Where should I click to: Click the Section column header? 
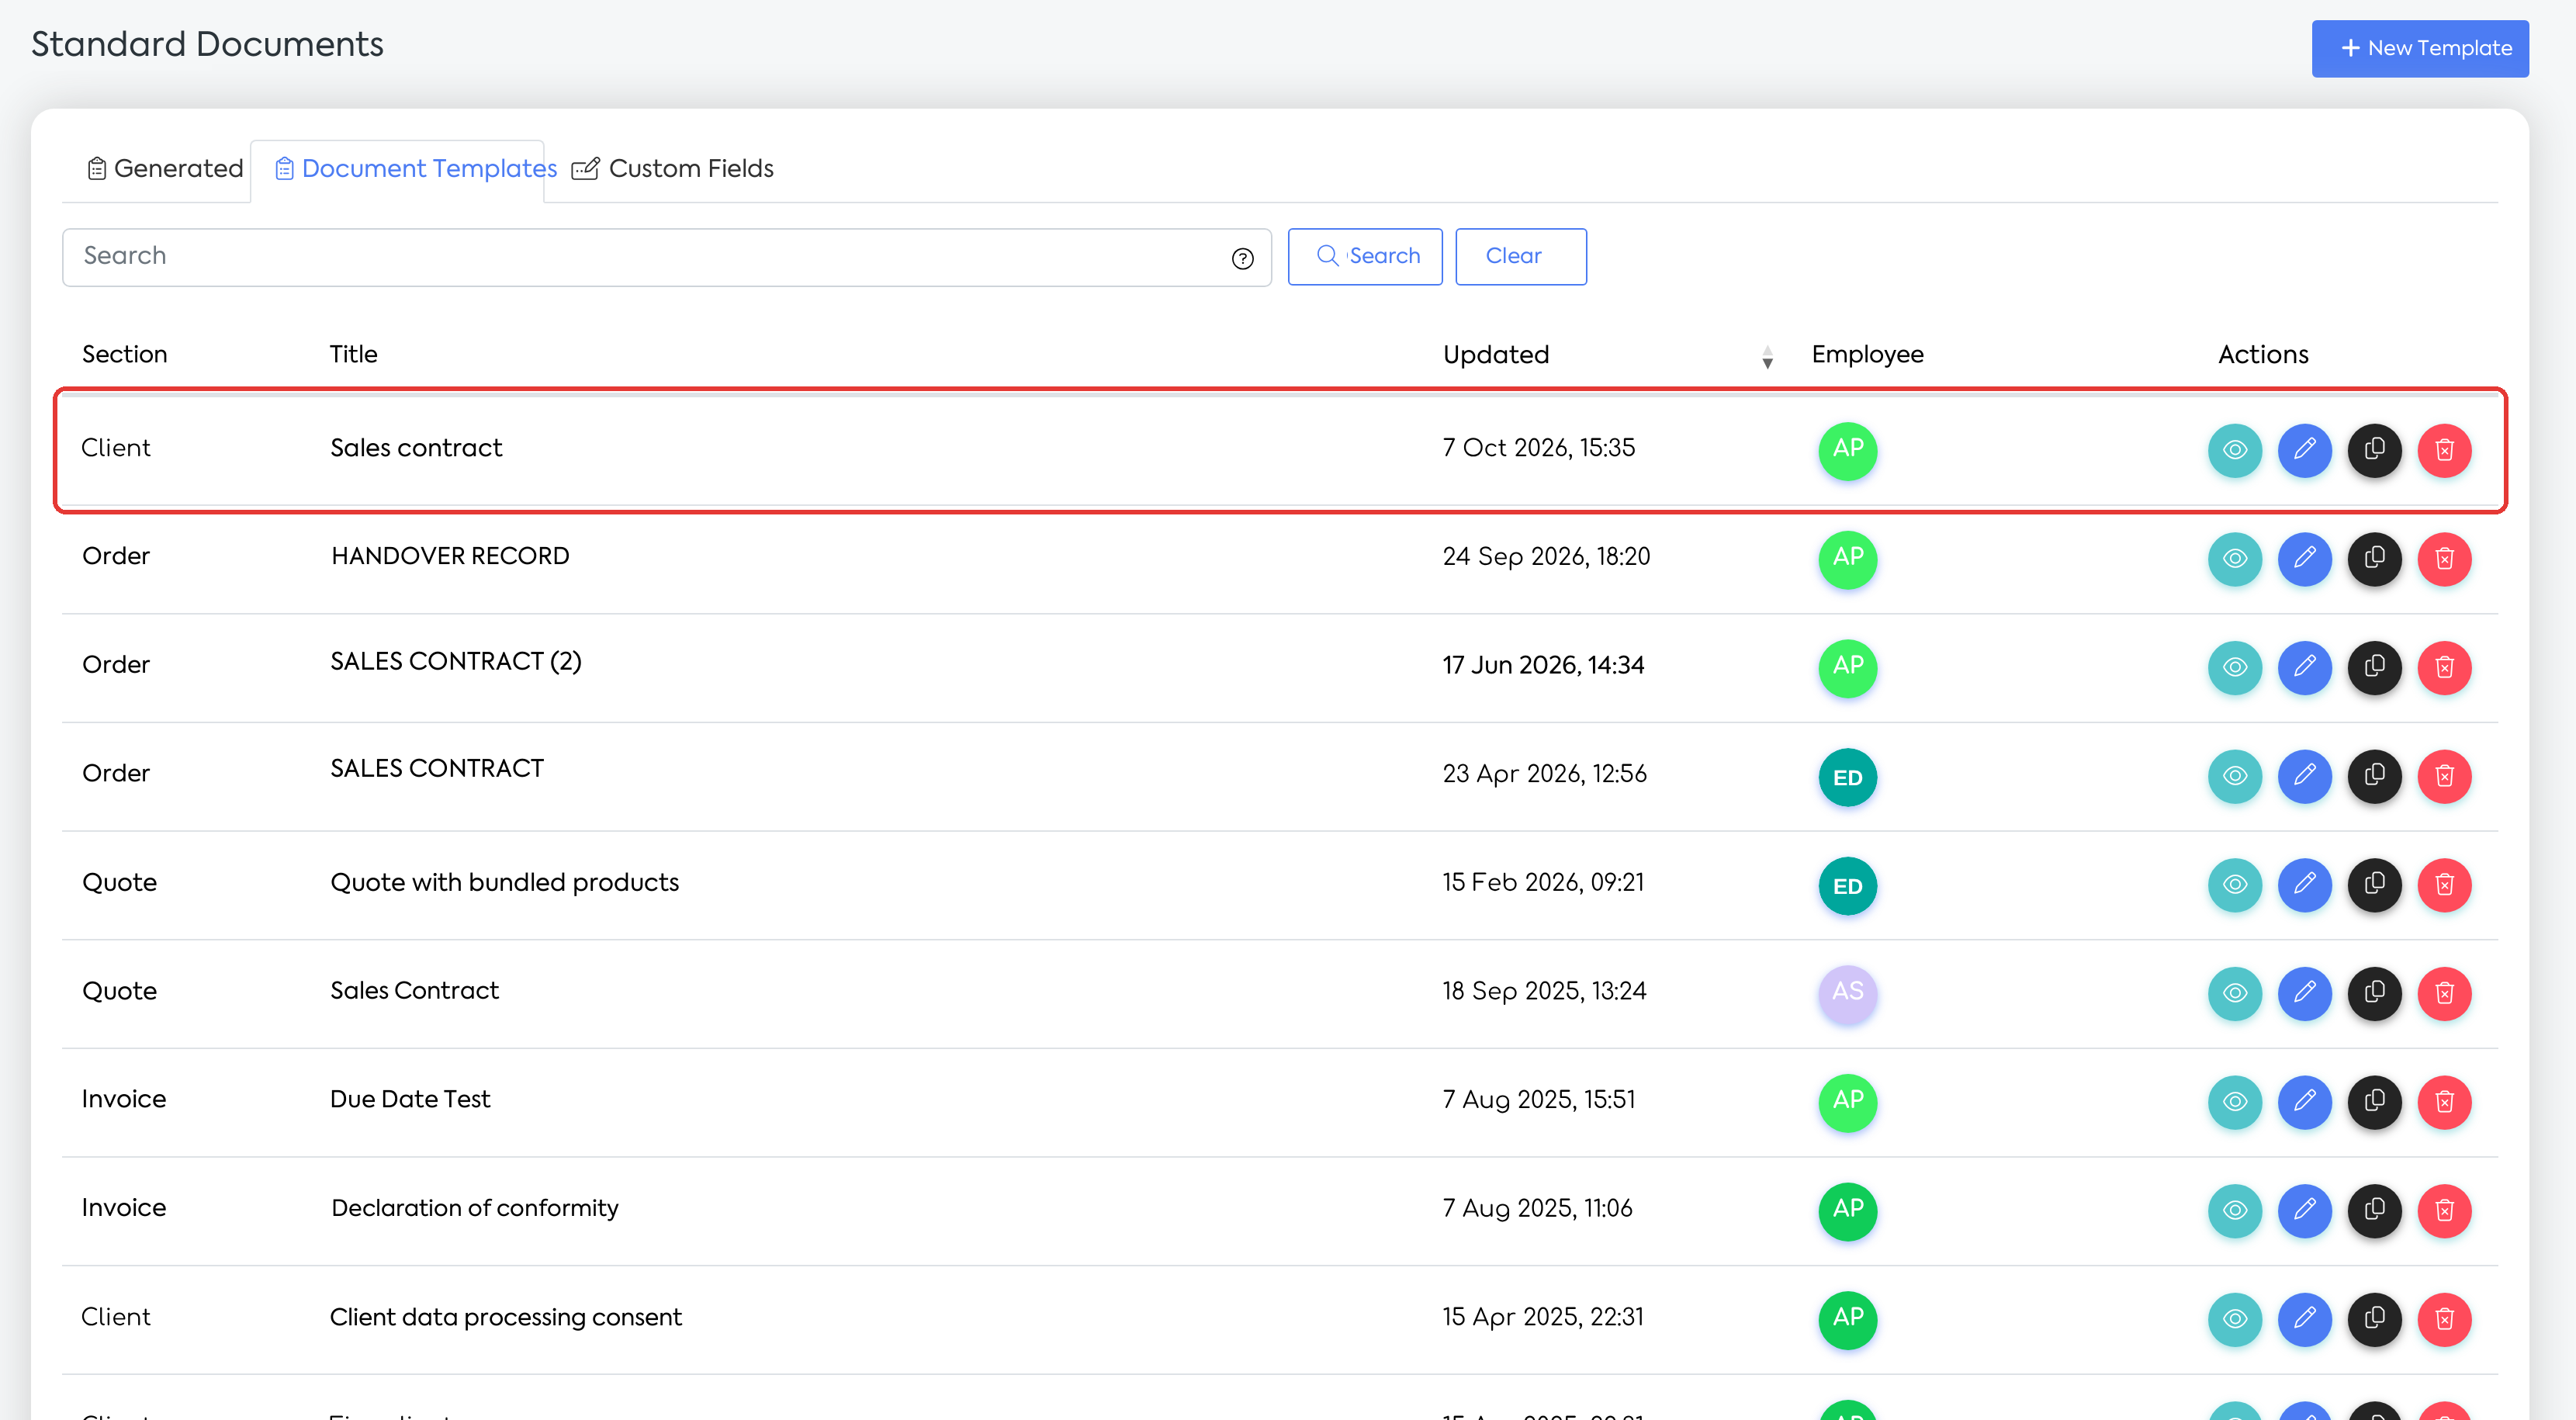[x=125, y=355]
